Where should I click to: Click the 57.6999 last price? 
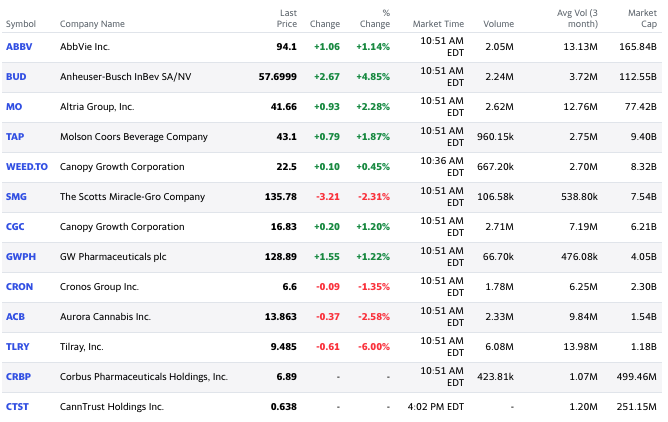click(x=278, y=77)
